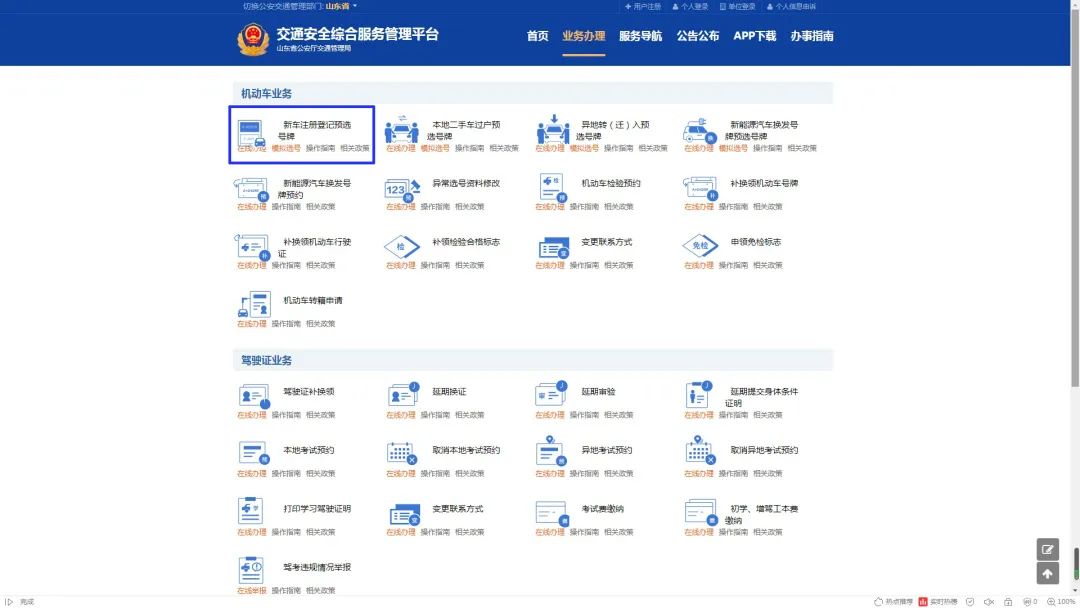1080x608 pixels.
Task: Open the 异地转(迁)入预选号牌 icon
Action: 553,129
